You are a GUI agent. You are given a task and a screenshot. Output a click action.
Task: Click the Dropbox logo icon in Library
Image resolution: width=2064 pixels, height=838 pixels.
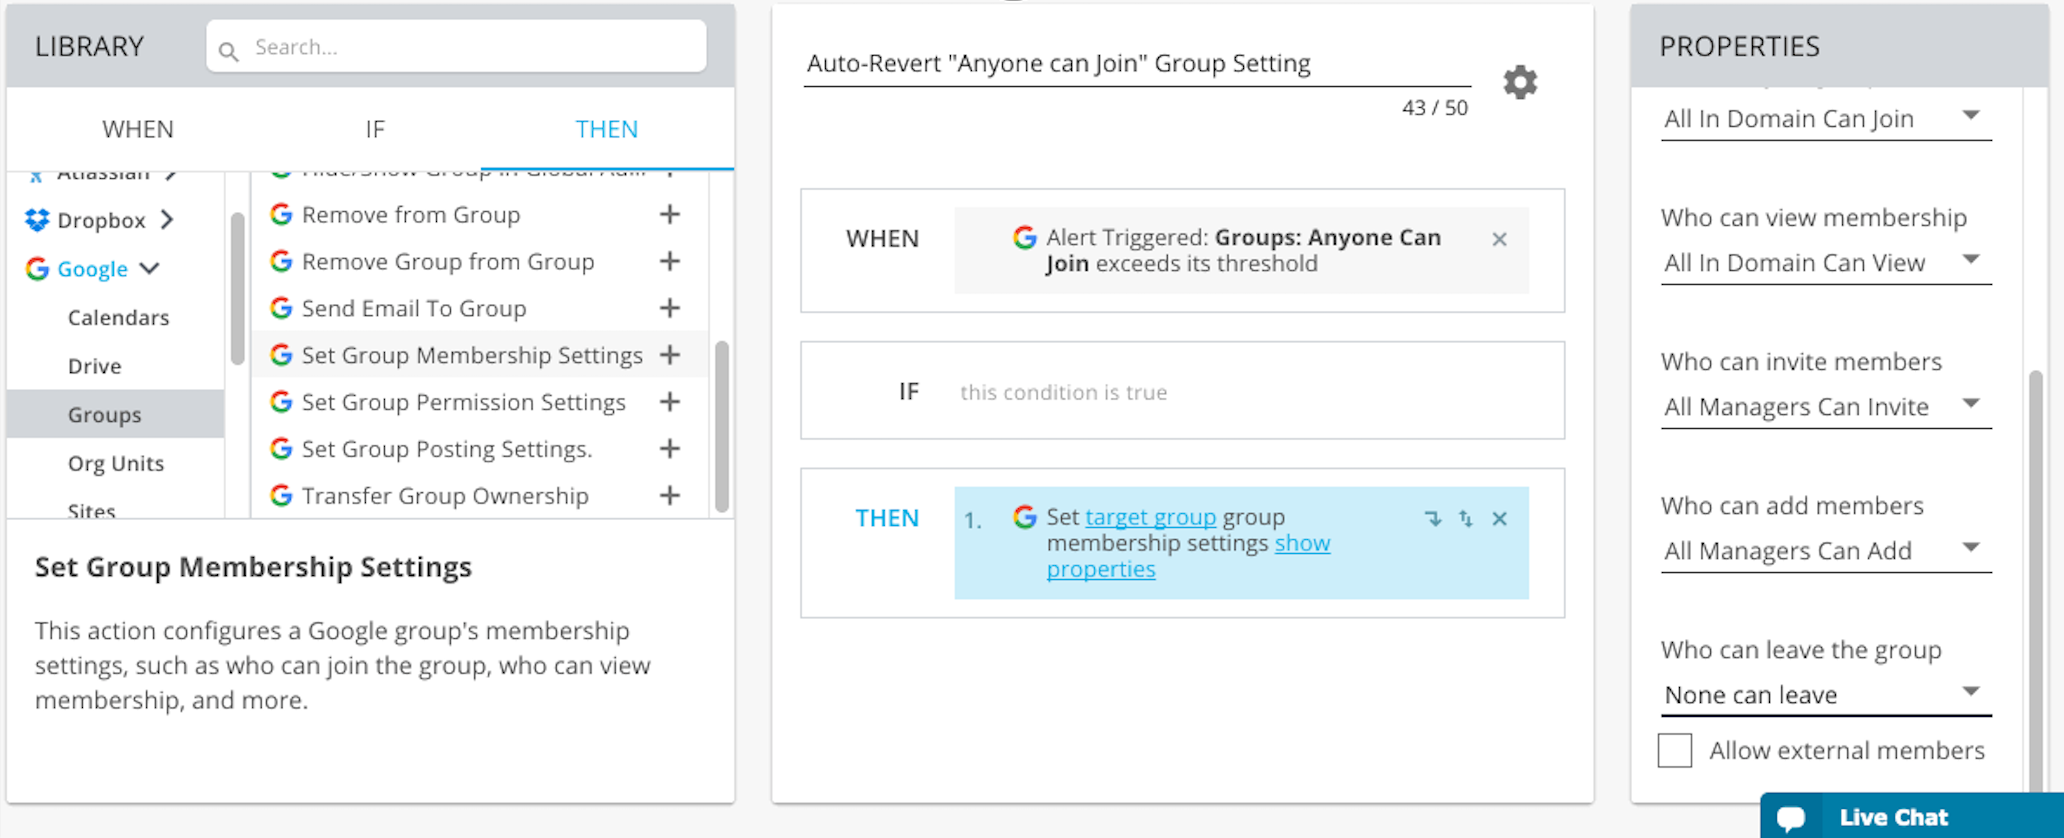[x=37, y=220]
